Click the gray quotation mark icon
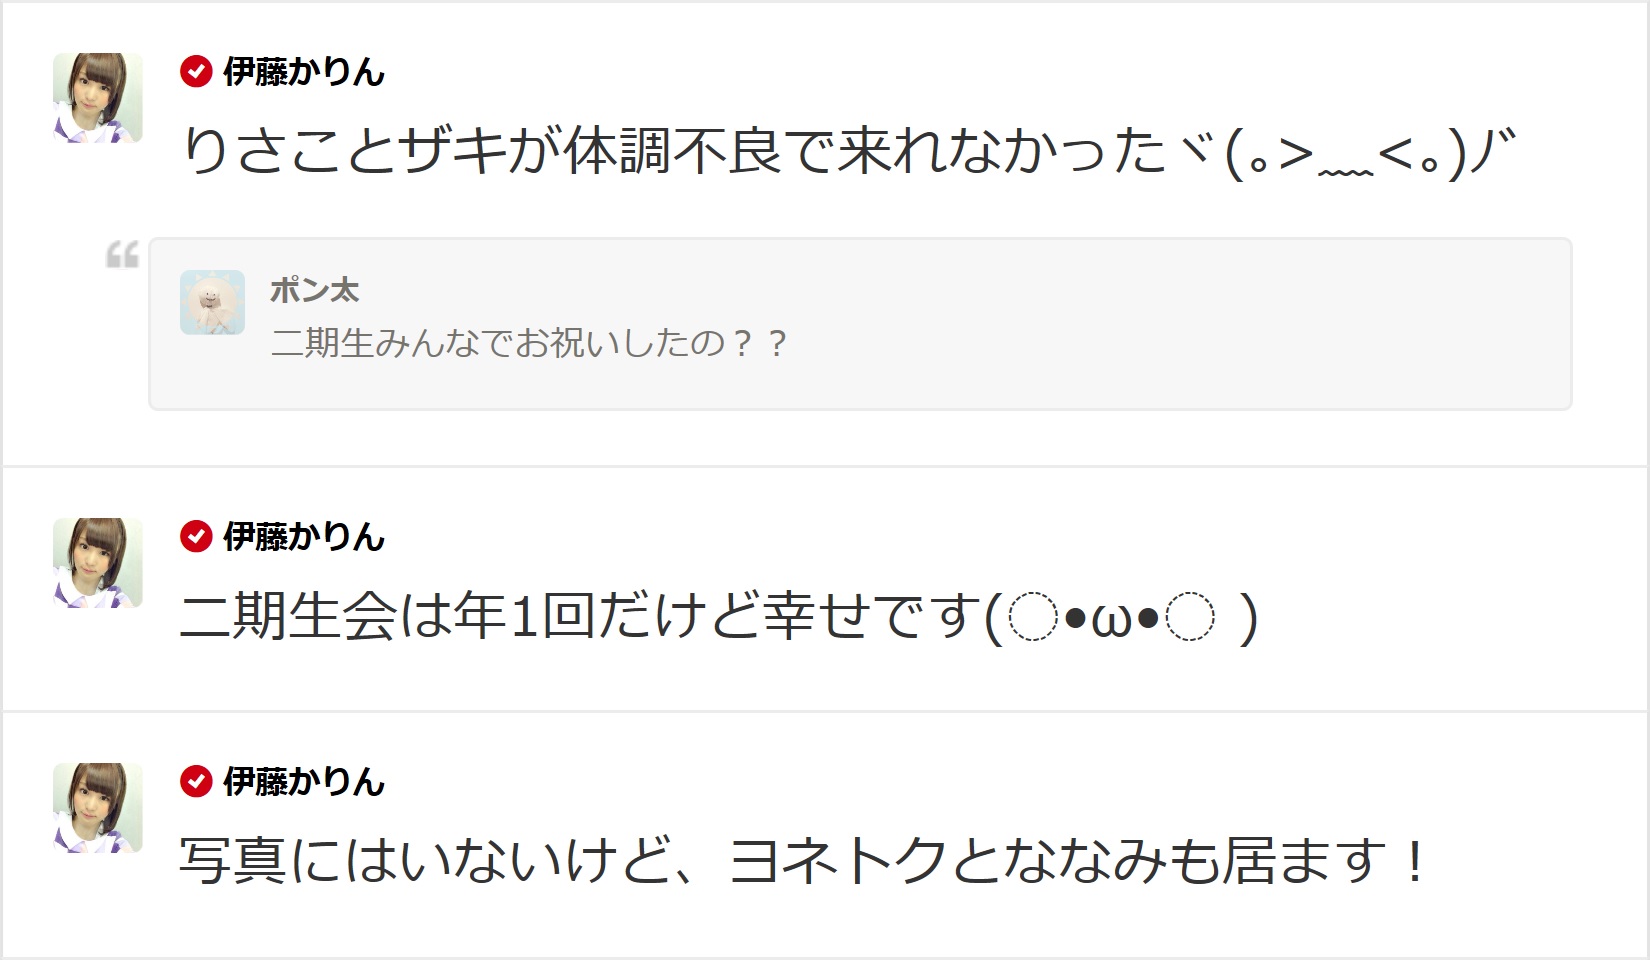 pos(122,256)
